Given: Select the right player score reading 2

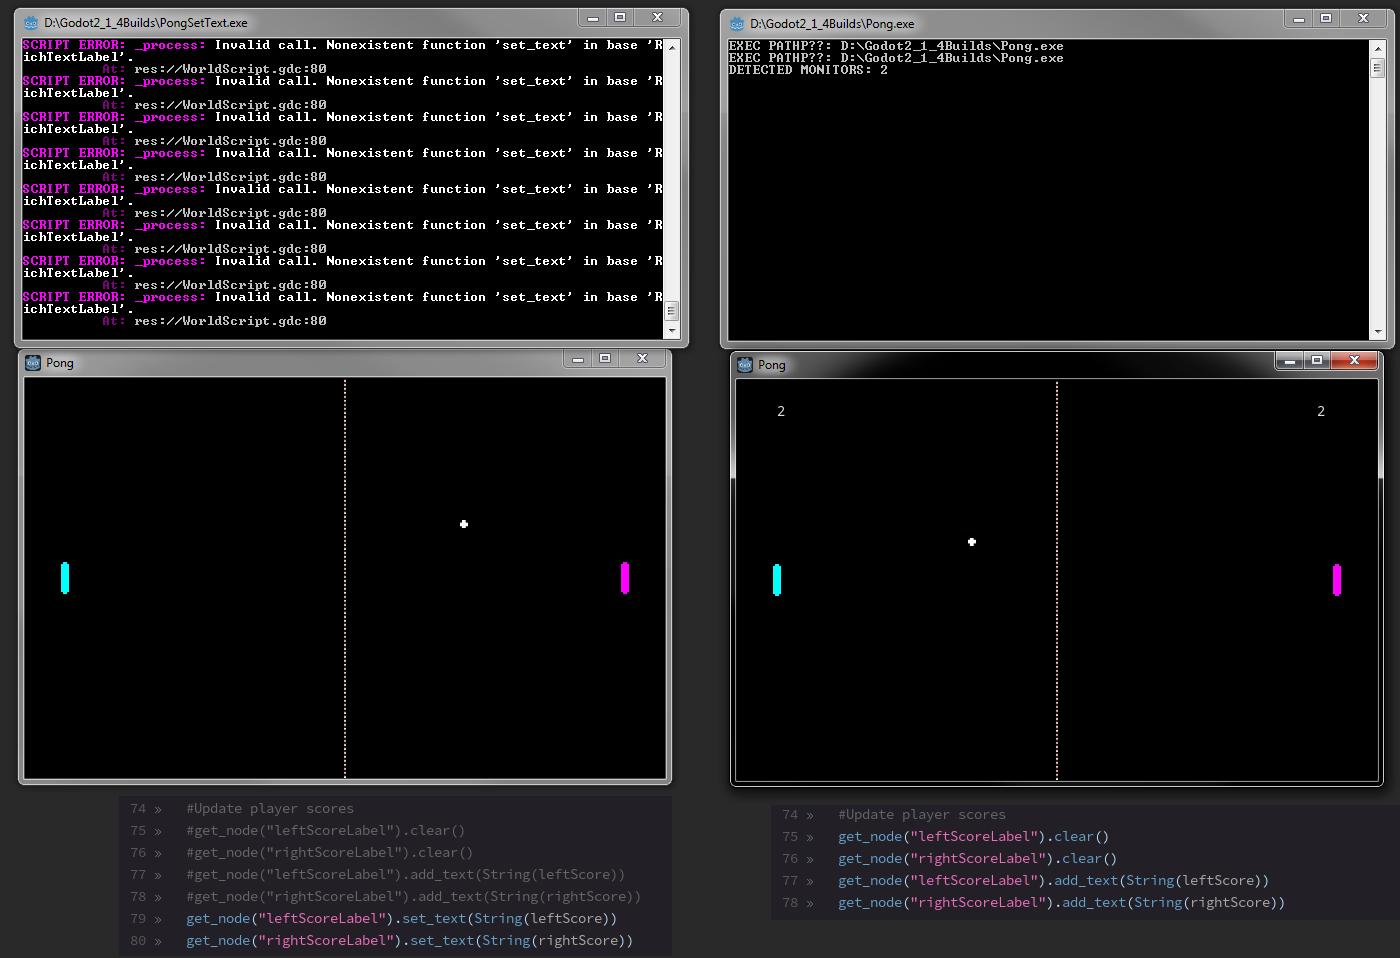Looking at the screenshot, I should pyautogui.click(x=1321, y=411).
